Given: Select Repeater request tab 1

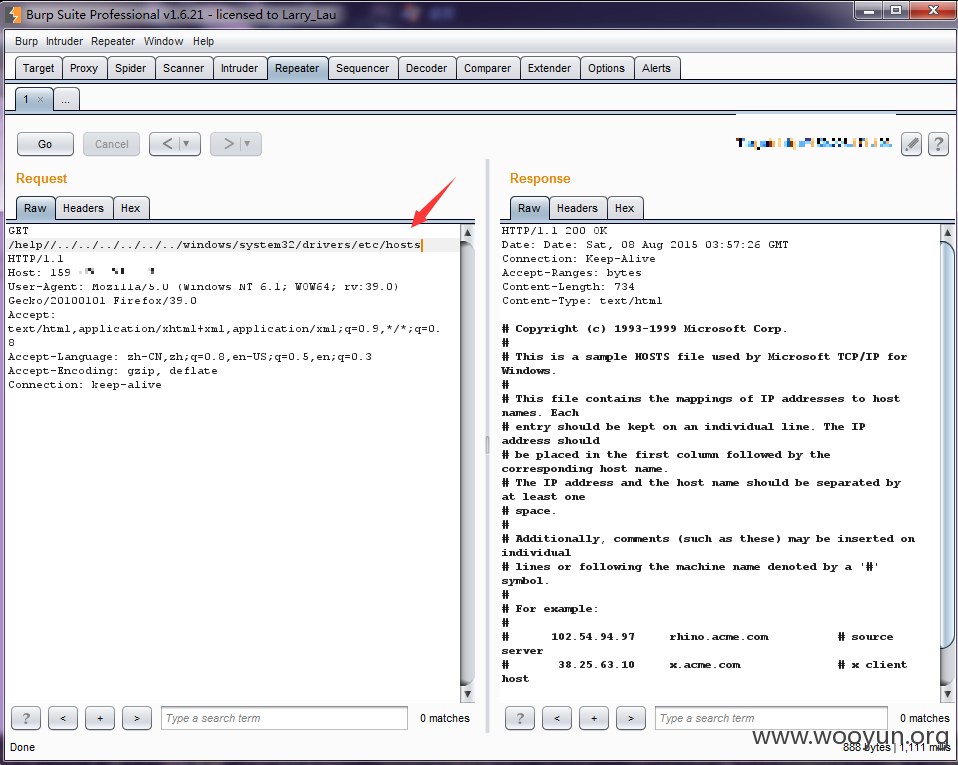Looking at the screenshot, I should 26,99.
